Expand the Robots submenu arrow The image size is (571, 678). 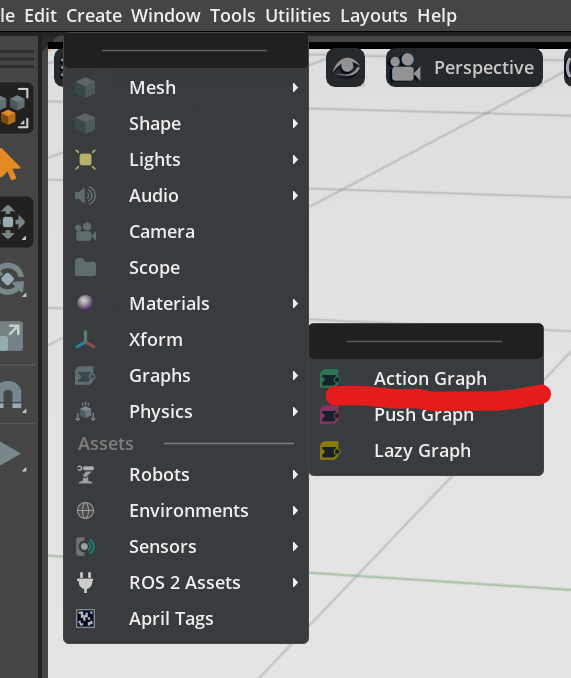295,475
